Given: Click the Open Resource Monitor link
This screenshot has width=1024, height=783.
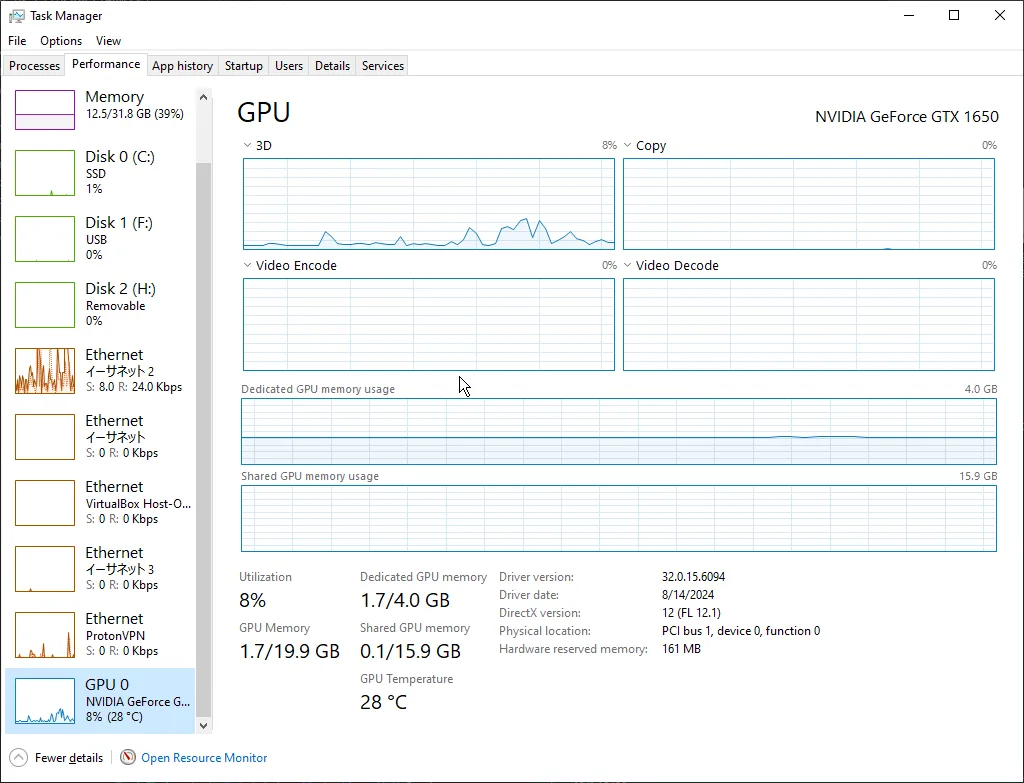Looking at the screenshot, I should [x=204, y=758].
